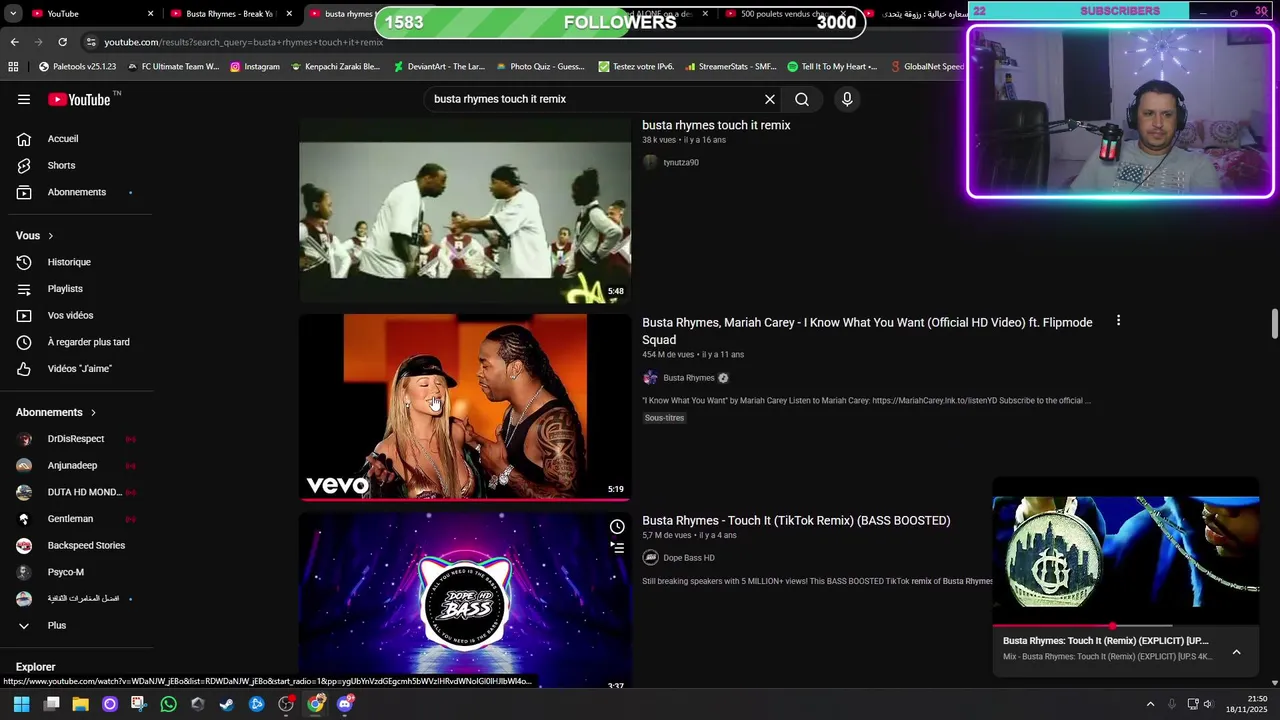1280x720 pixels.
Task: Open Paletools v25.1.23 bookmark
Action: [77, 67]
